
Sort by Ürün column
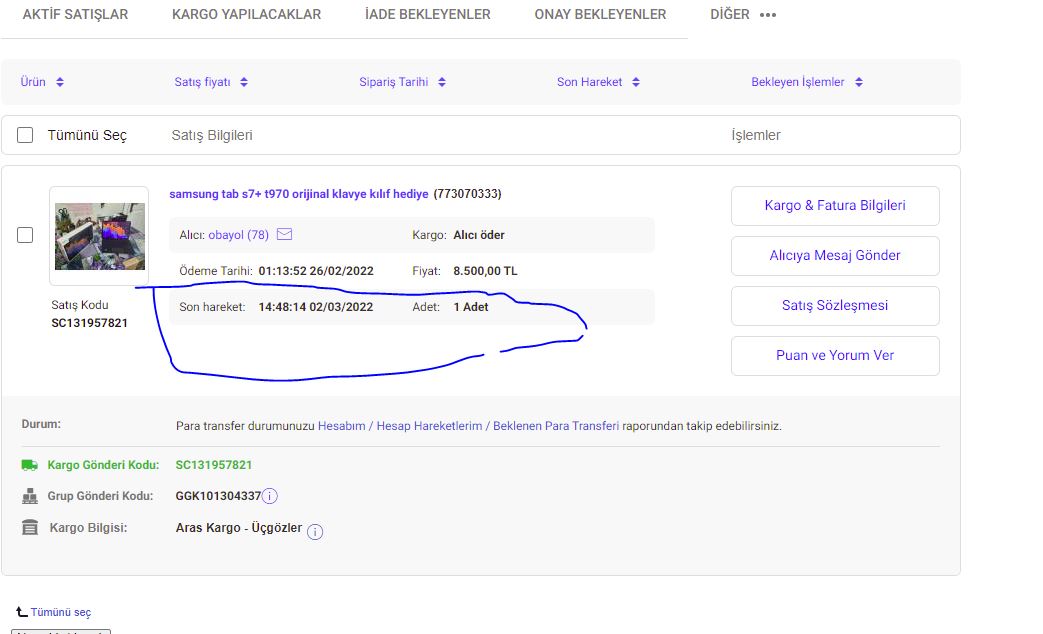pyautogui.click(x=42, y=82)
